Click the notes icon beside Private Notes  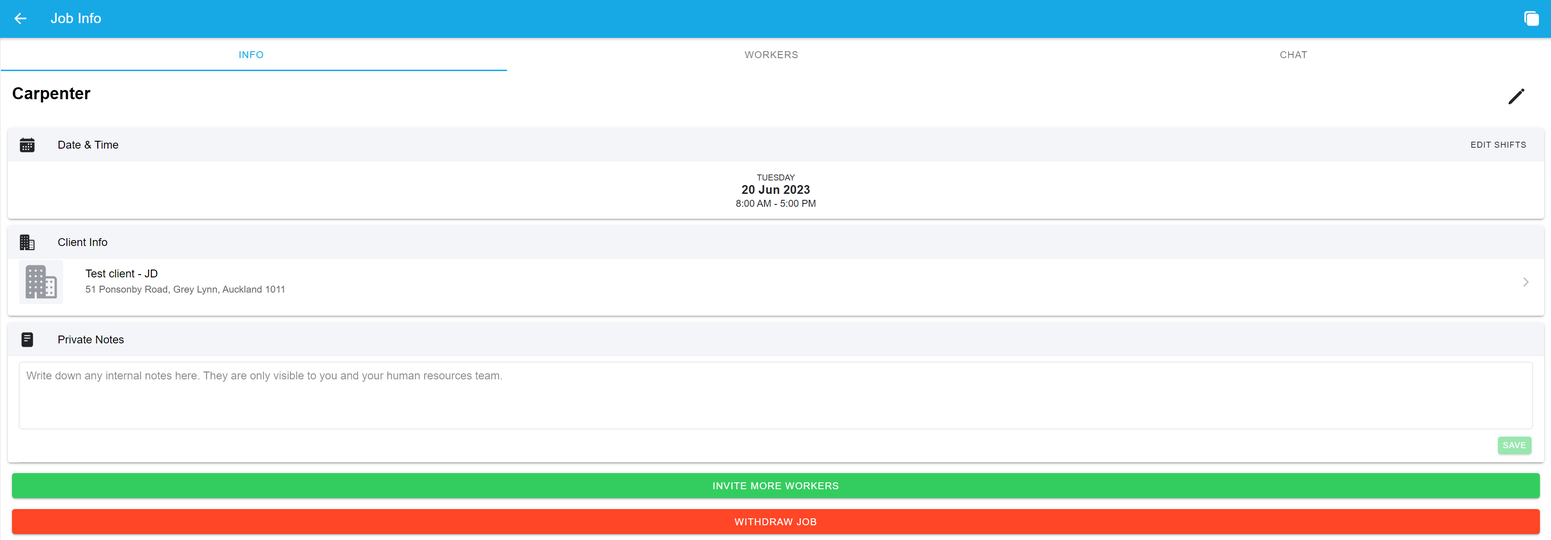click(27, 340)
